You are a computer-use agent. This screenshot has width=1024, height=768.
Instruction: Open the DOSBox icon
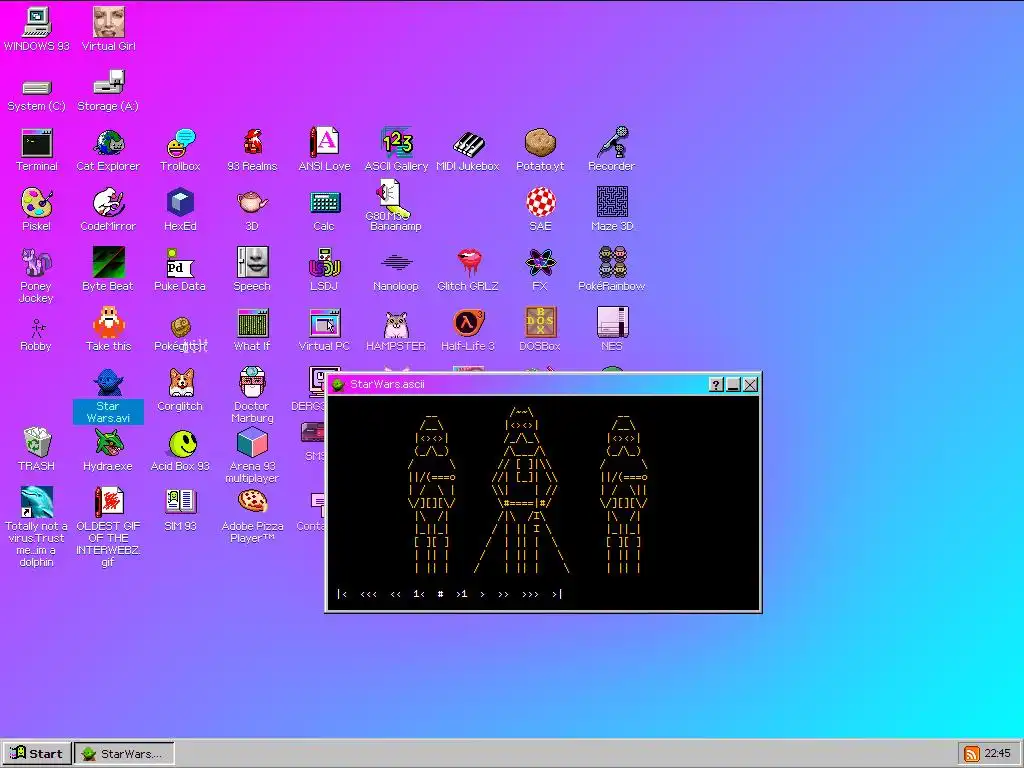pyautogui.click(x=540, y=329)
